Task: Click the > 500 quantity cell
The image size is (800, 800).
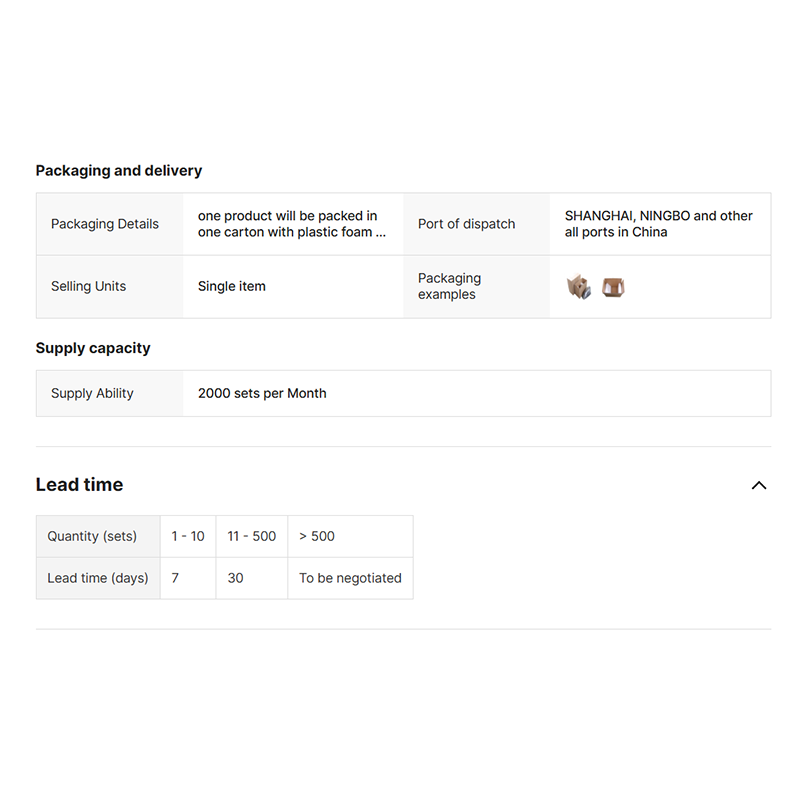Action: coord(317,536)
